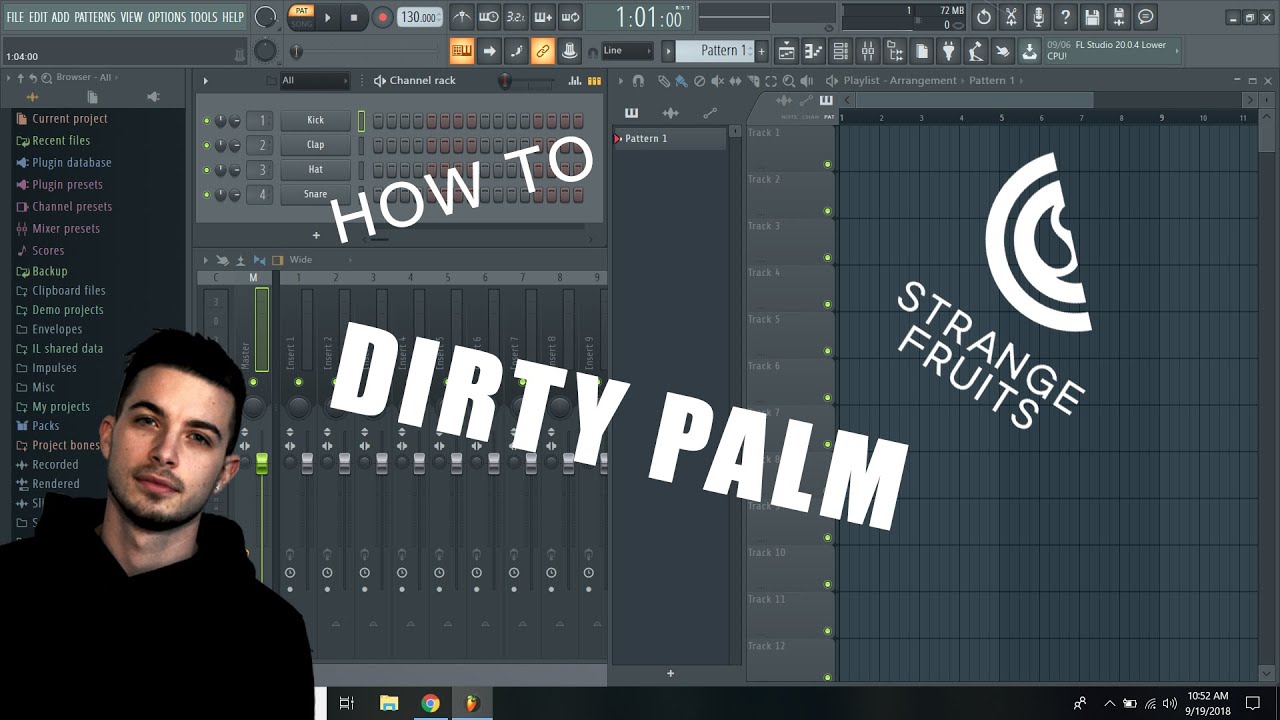The height and width of the screenshot is (720, 1280).
Task: Open the Pattern 1 selector dropdown
Action: tap(717, 51)
